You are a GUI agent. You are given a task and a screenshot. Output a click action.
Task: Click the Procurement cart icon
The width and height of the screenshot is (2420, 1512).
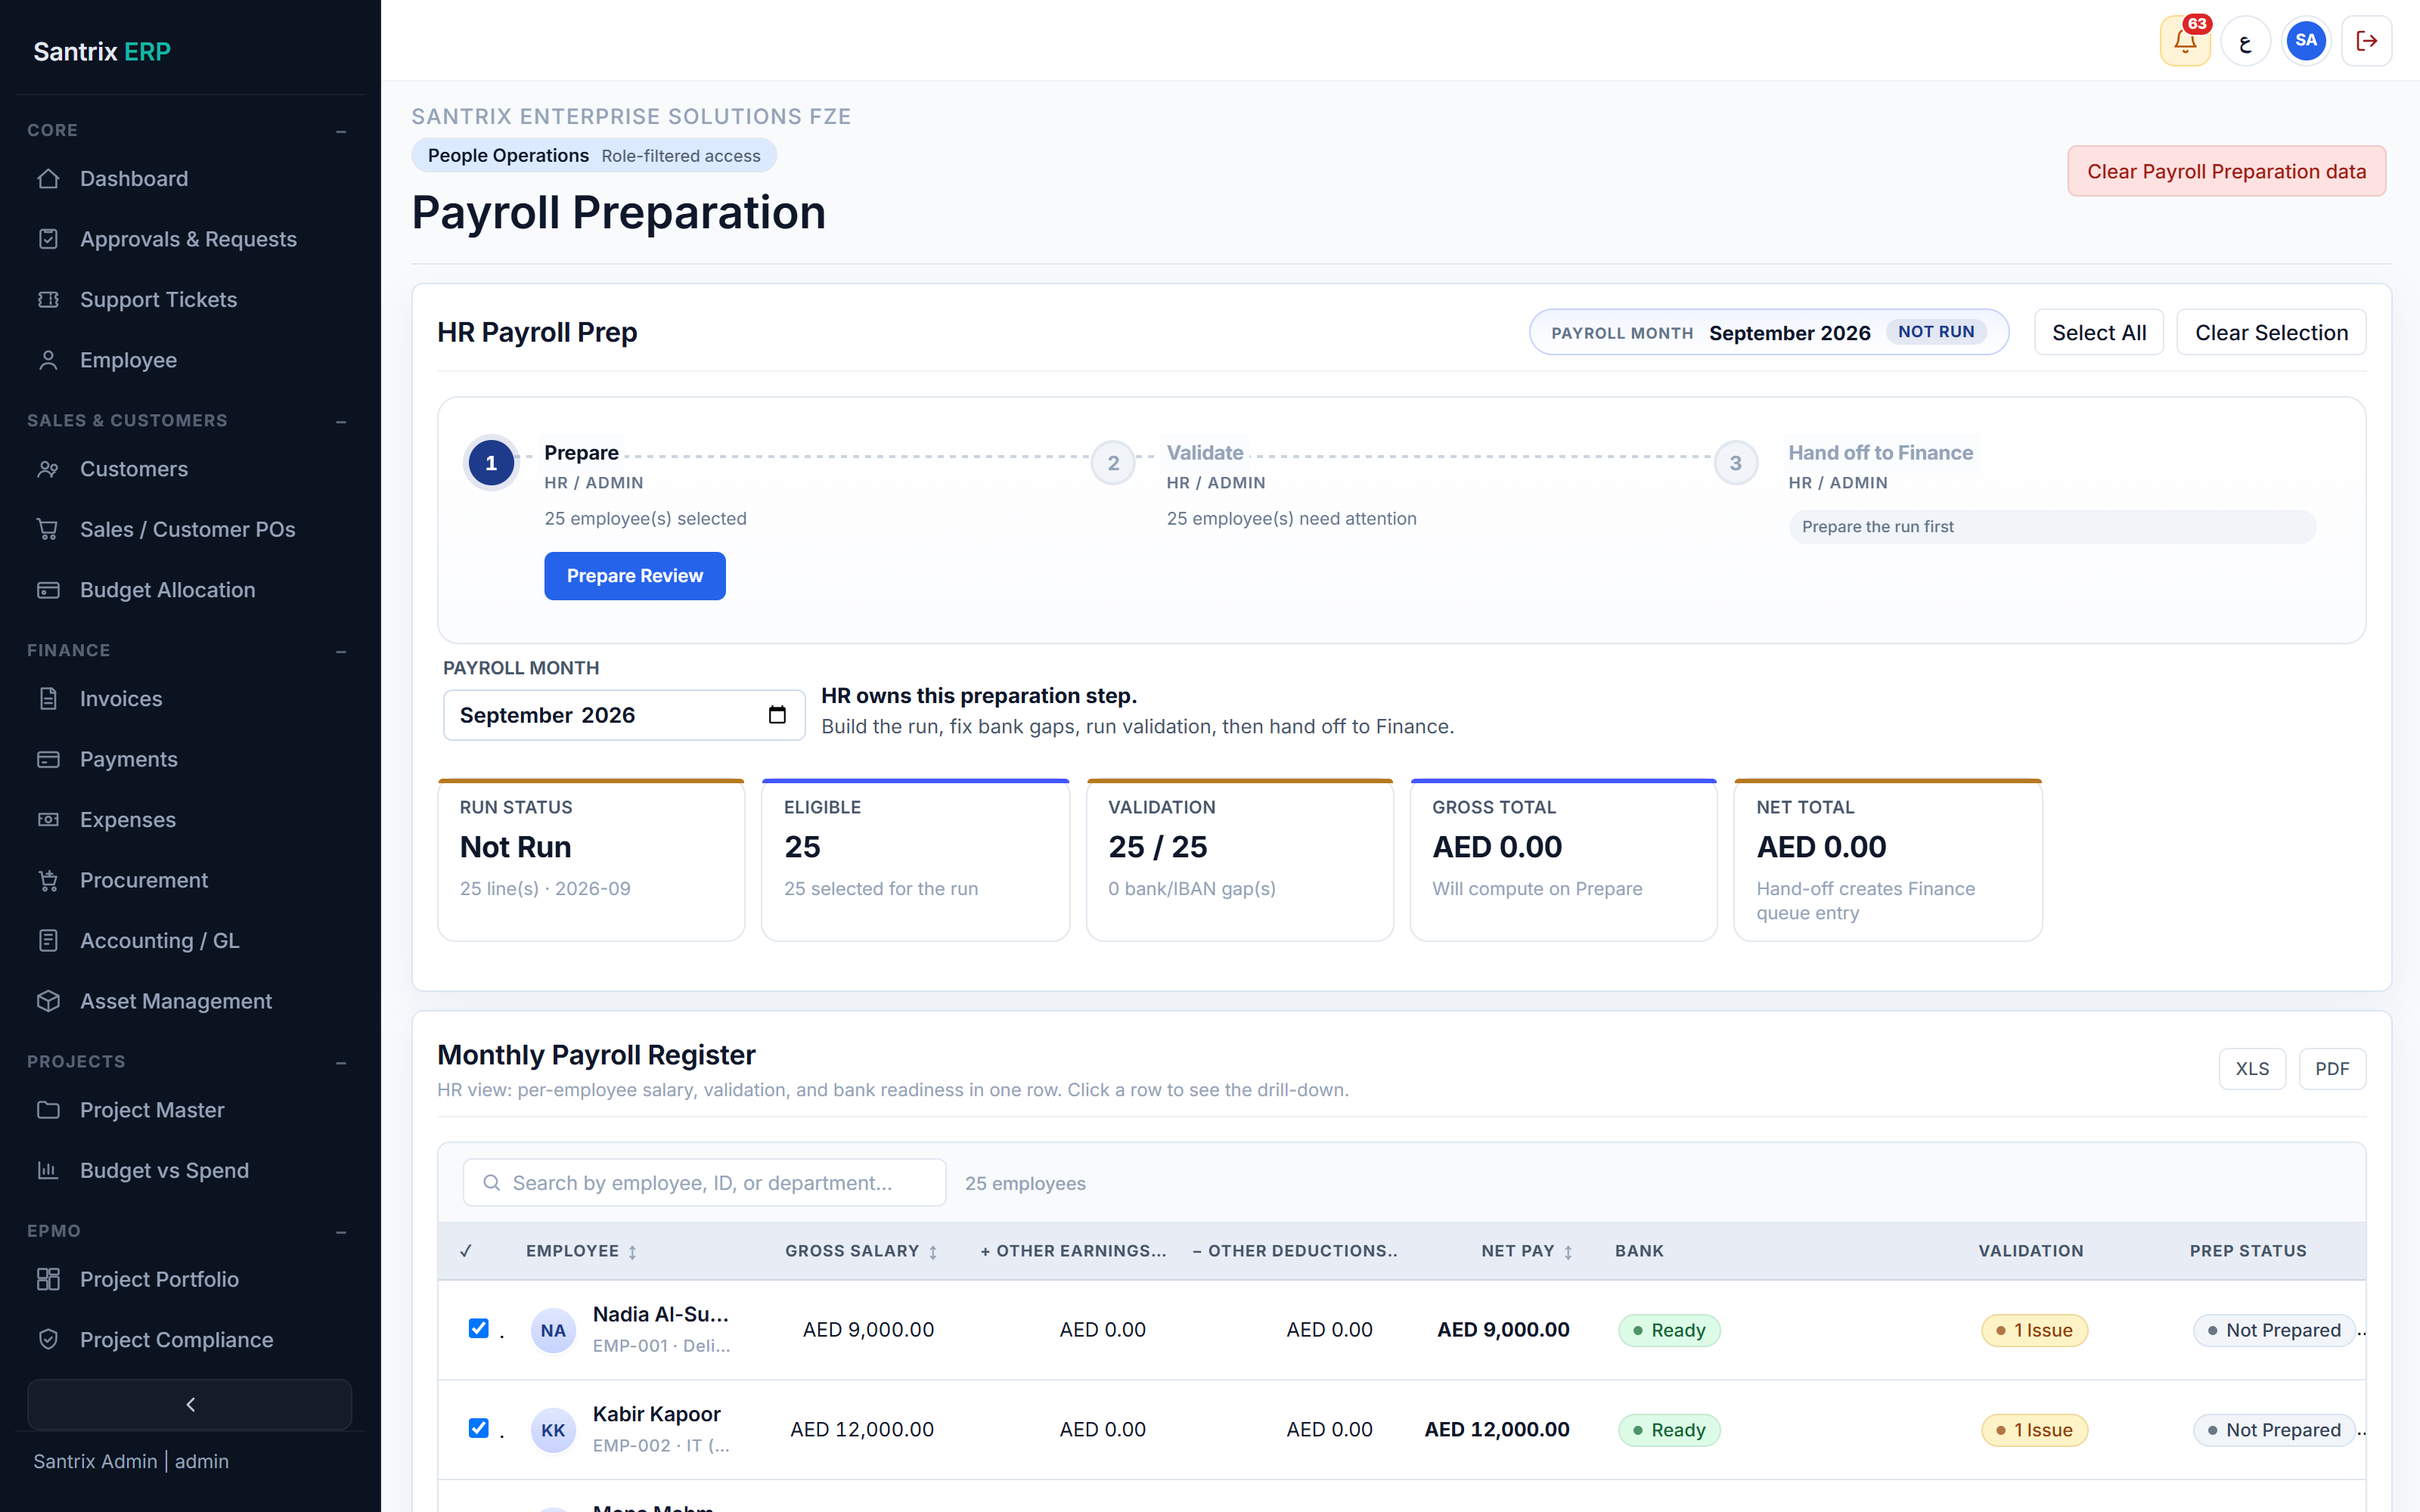pyautogui.click(x=48, y=880)
